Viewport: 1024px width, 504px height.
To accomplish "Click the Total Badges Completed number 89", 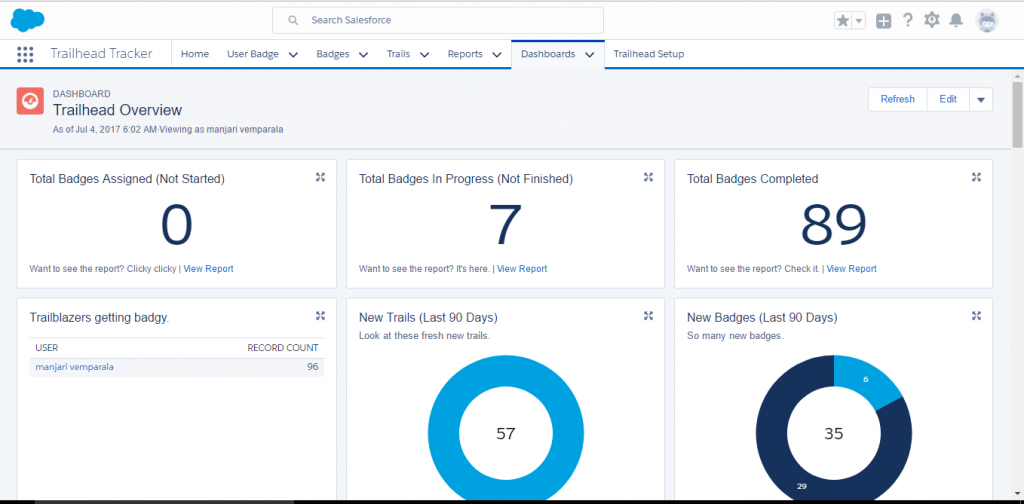I will [833, 225].
